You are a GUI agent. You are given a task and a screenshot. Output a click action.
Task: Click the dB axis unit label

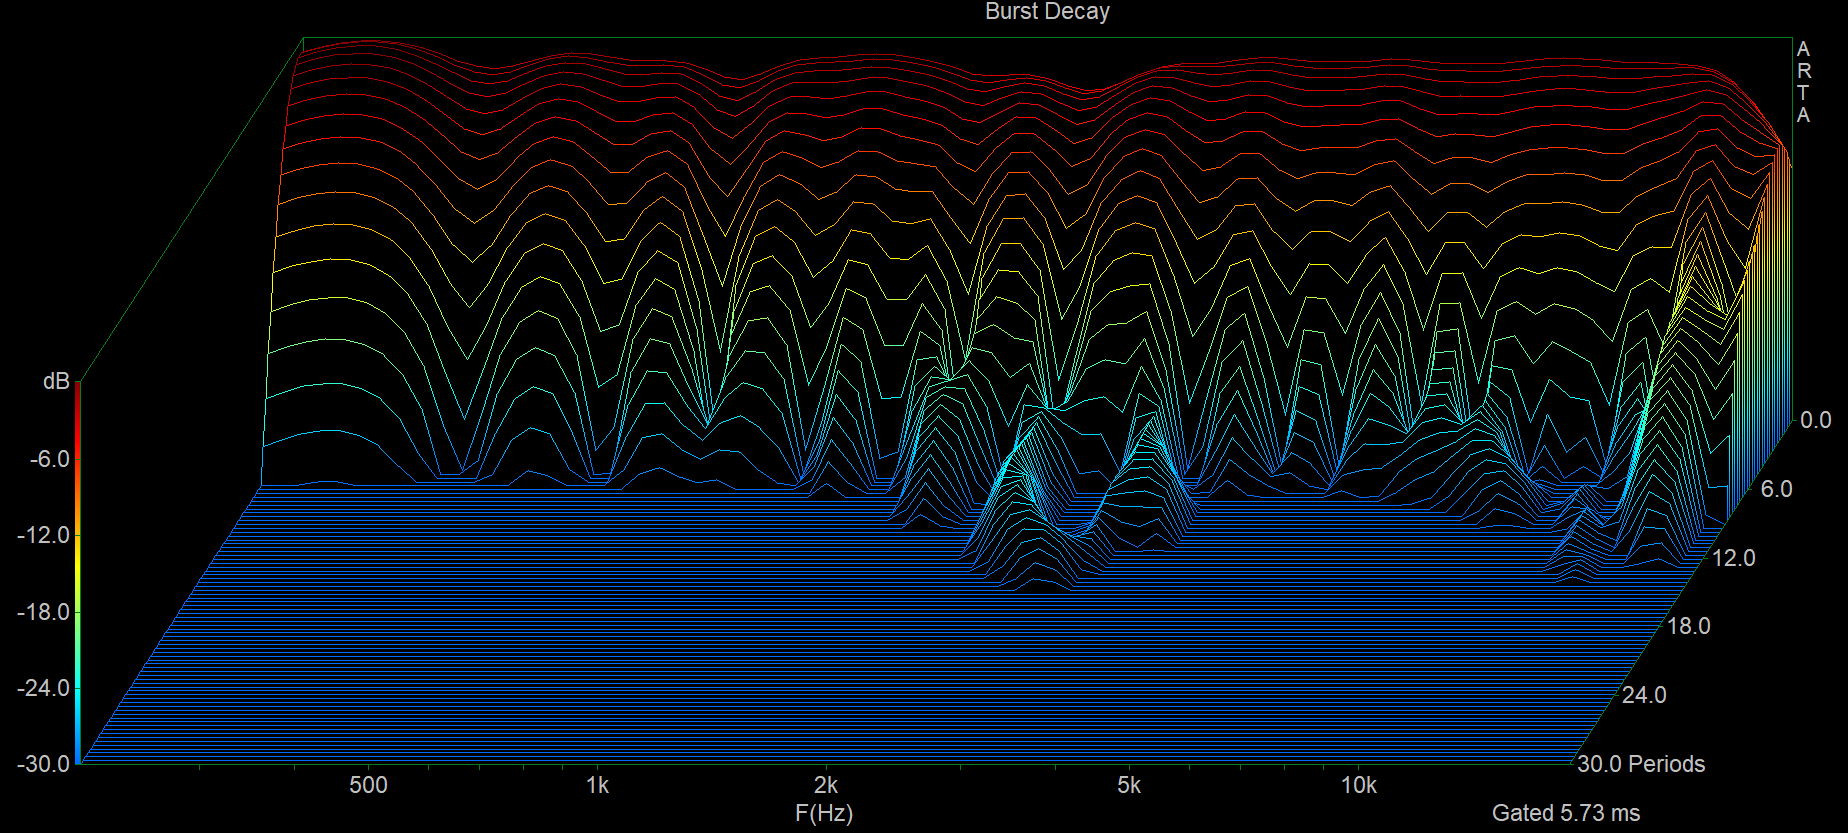(56, 382)
